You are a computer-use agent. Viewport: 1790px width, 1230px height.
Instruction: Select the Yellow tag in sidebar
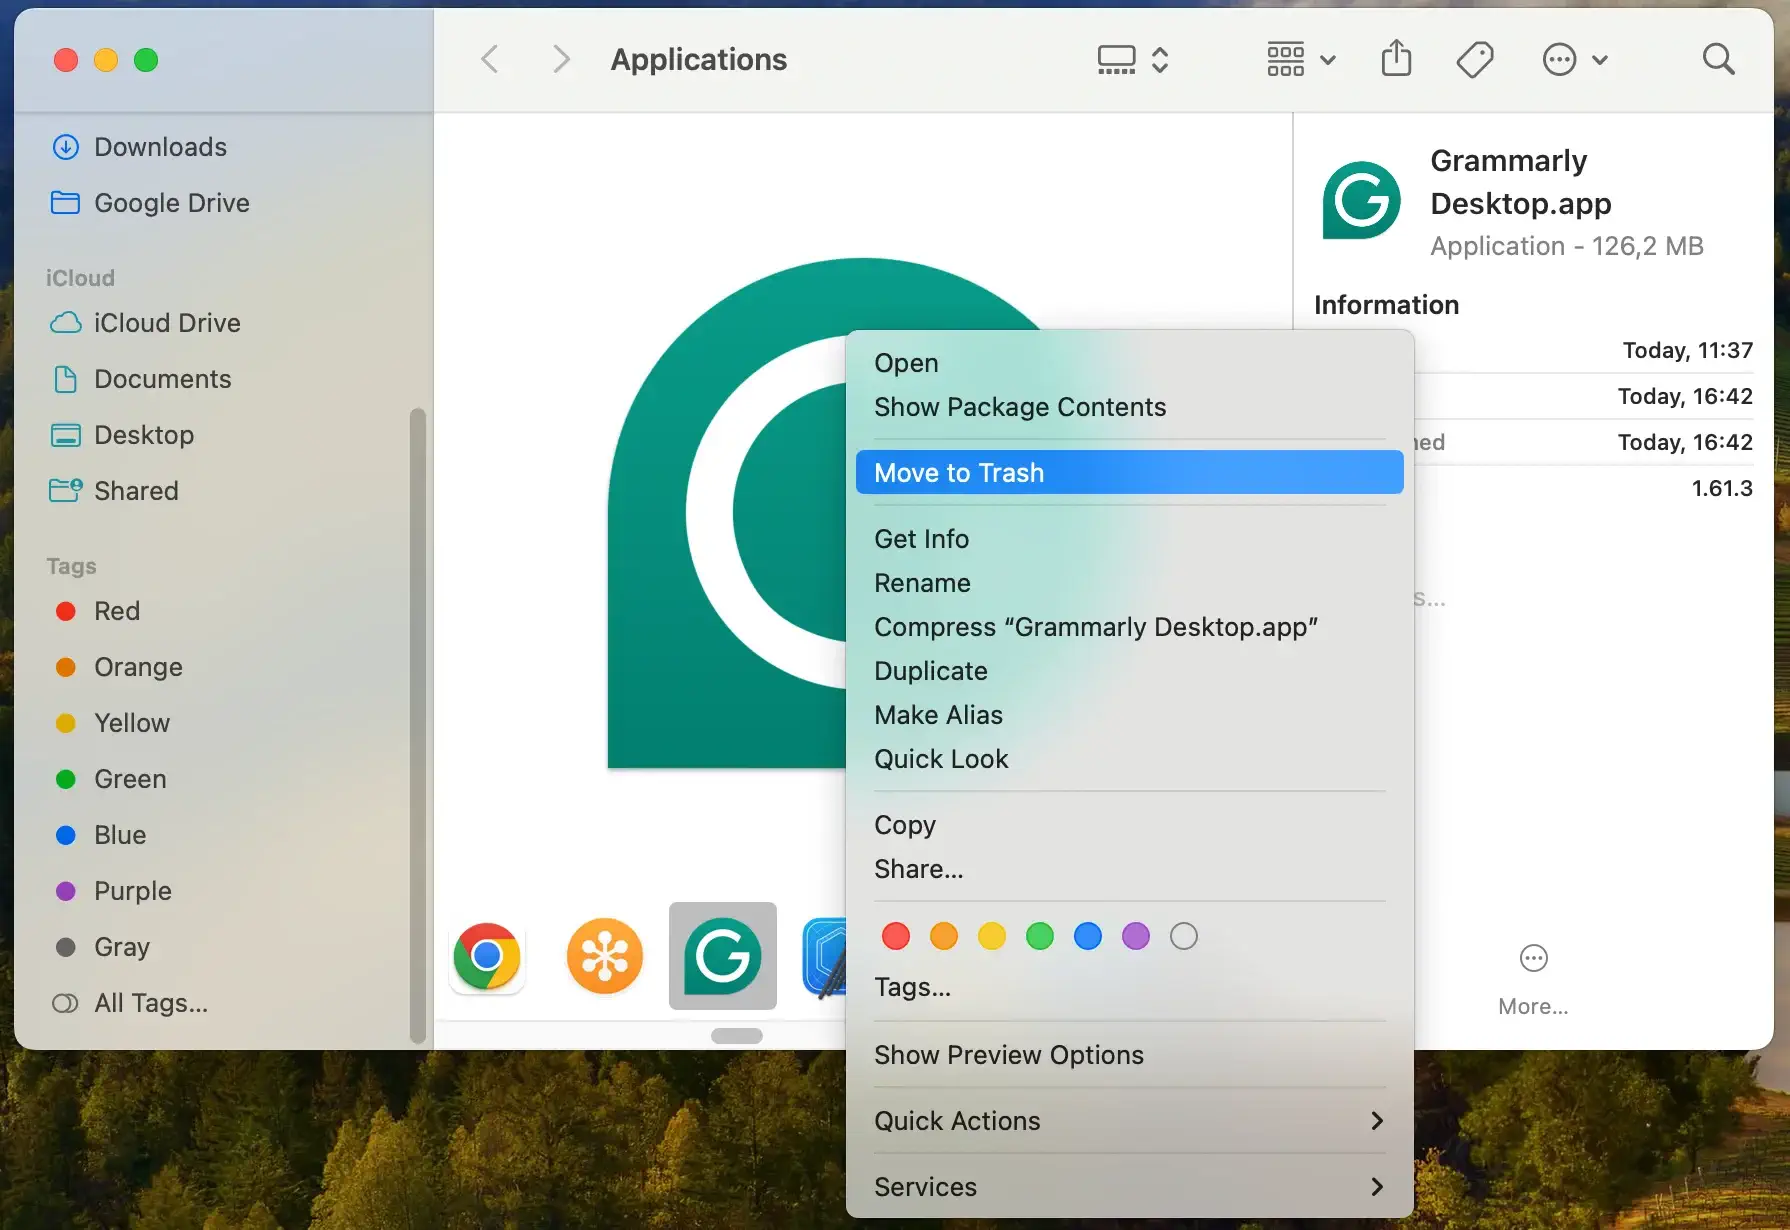click(113, 723)
